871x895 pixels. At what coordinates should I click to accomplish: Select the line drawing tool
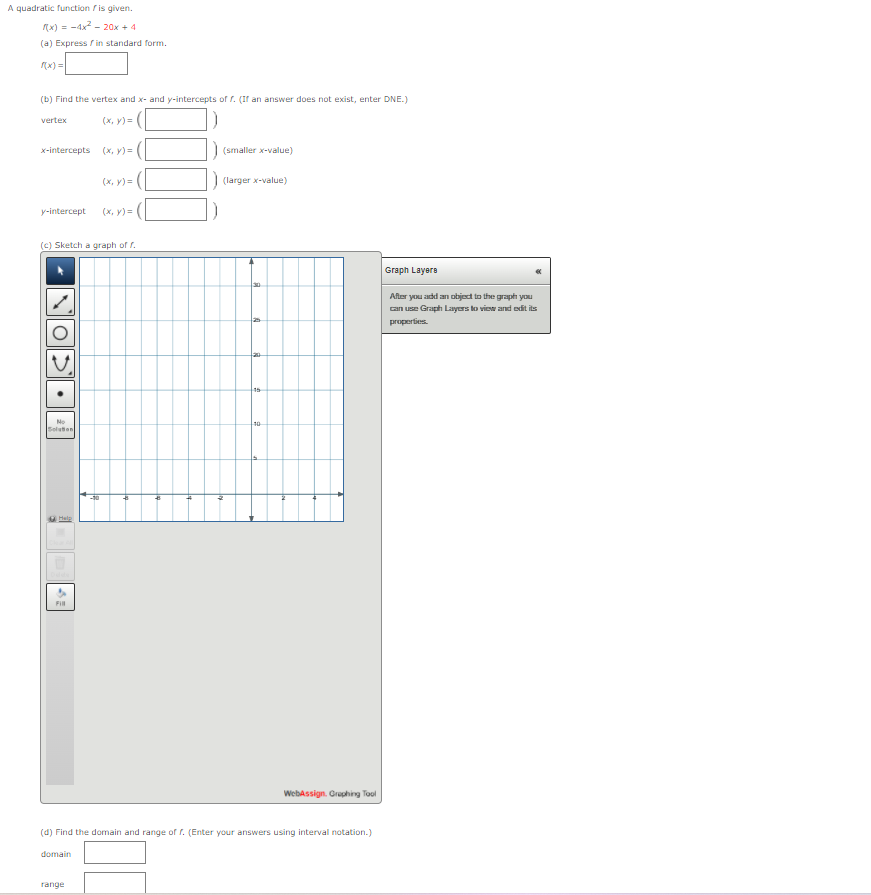(60, 301)
